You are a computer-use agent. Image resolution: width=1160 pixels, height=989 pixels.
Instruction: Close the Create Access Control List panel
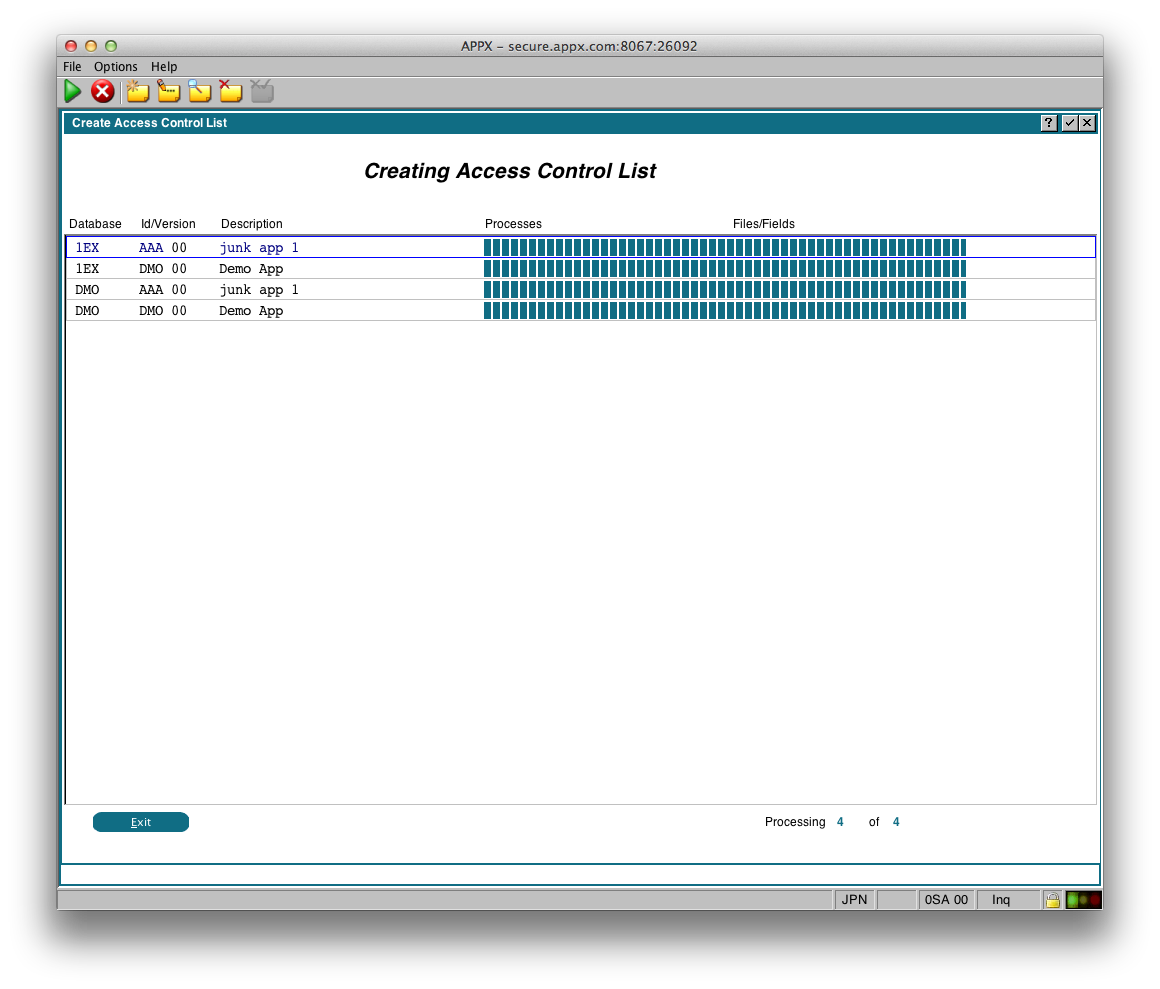[1087, 123]
